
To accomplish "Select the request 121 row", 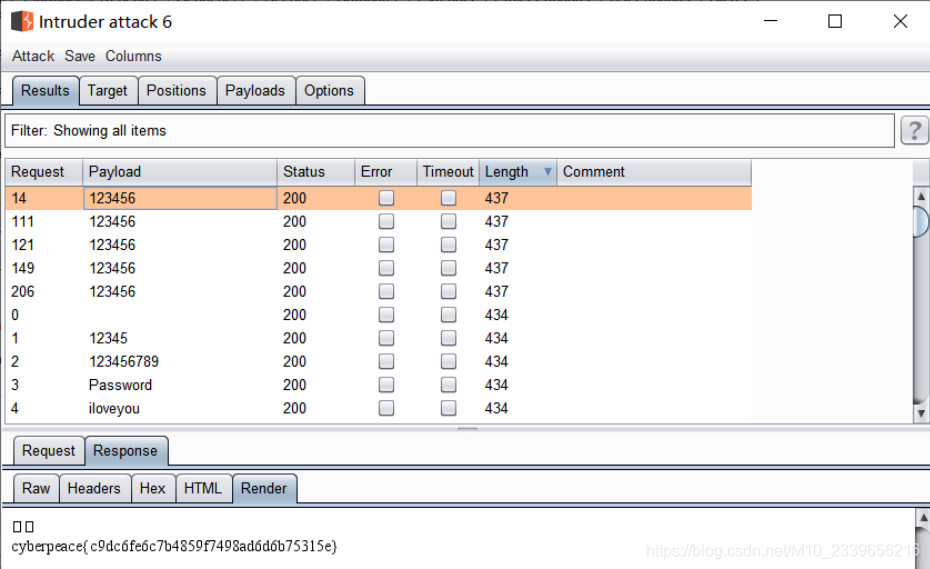I will pyautogui.click(x=378, y=244).
